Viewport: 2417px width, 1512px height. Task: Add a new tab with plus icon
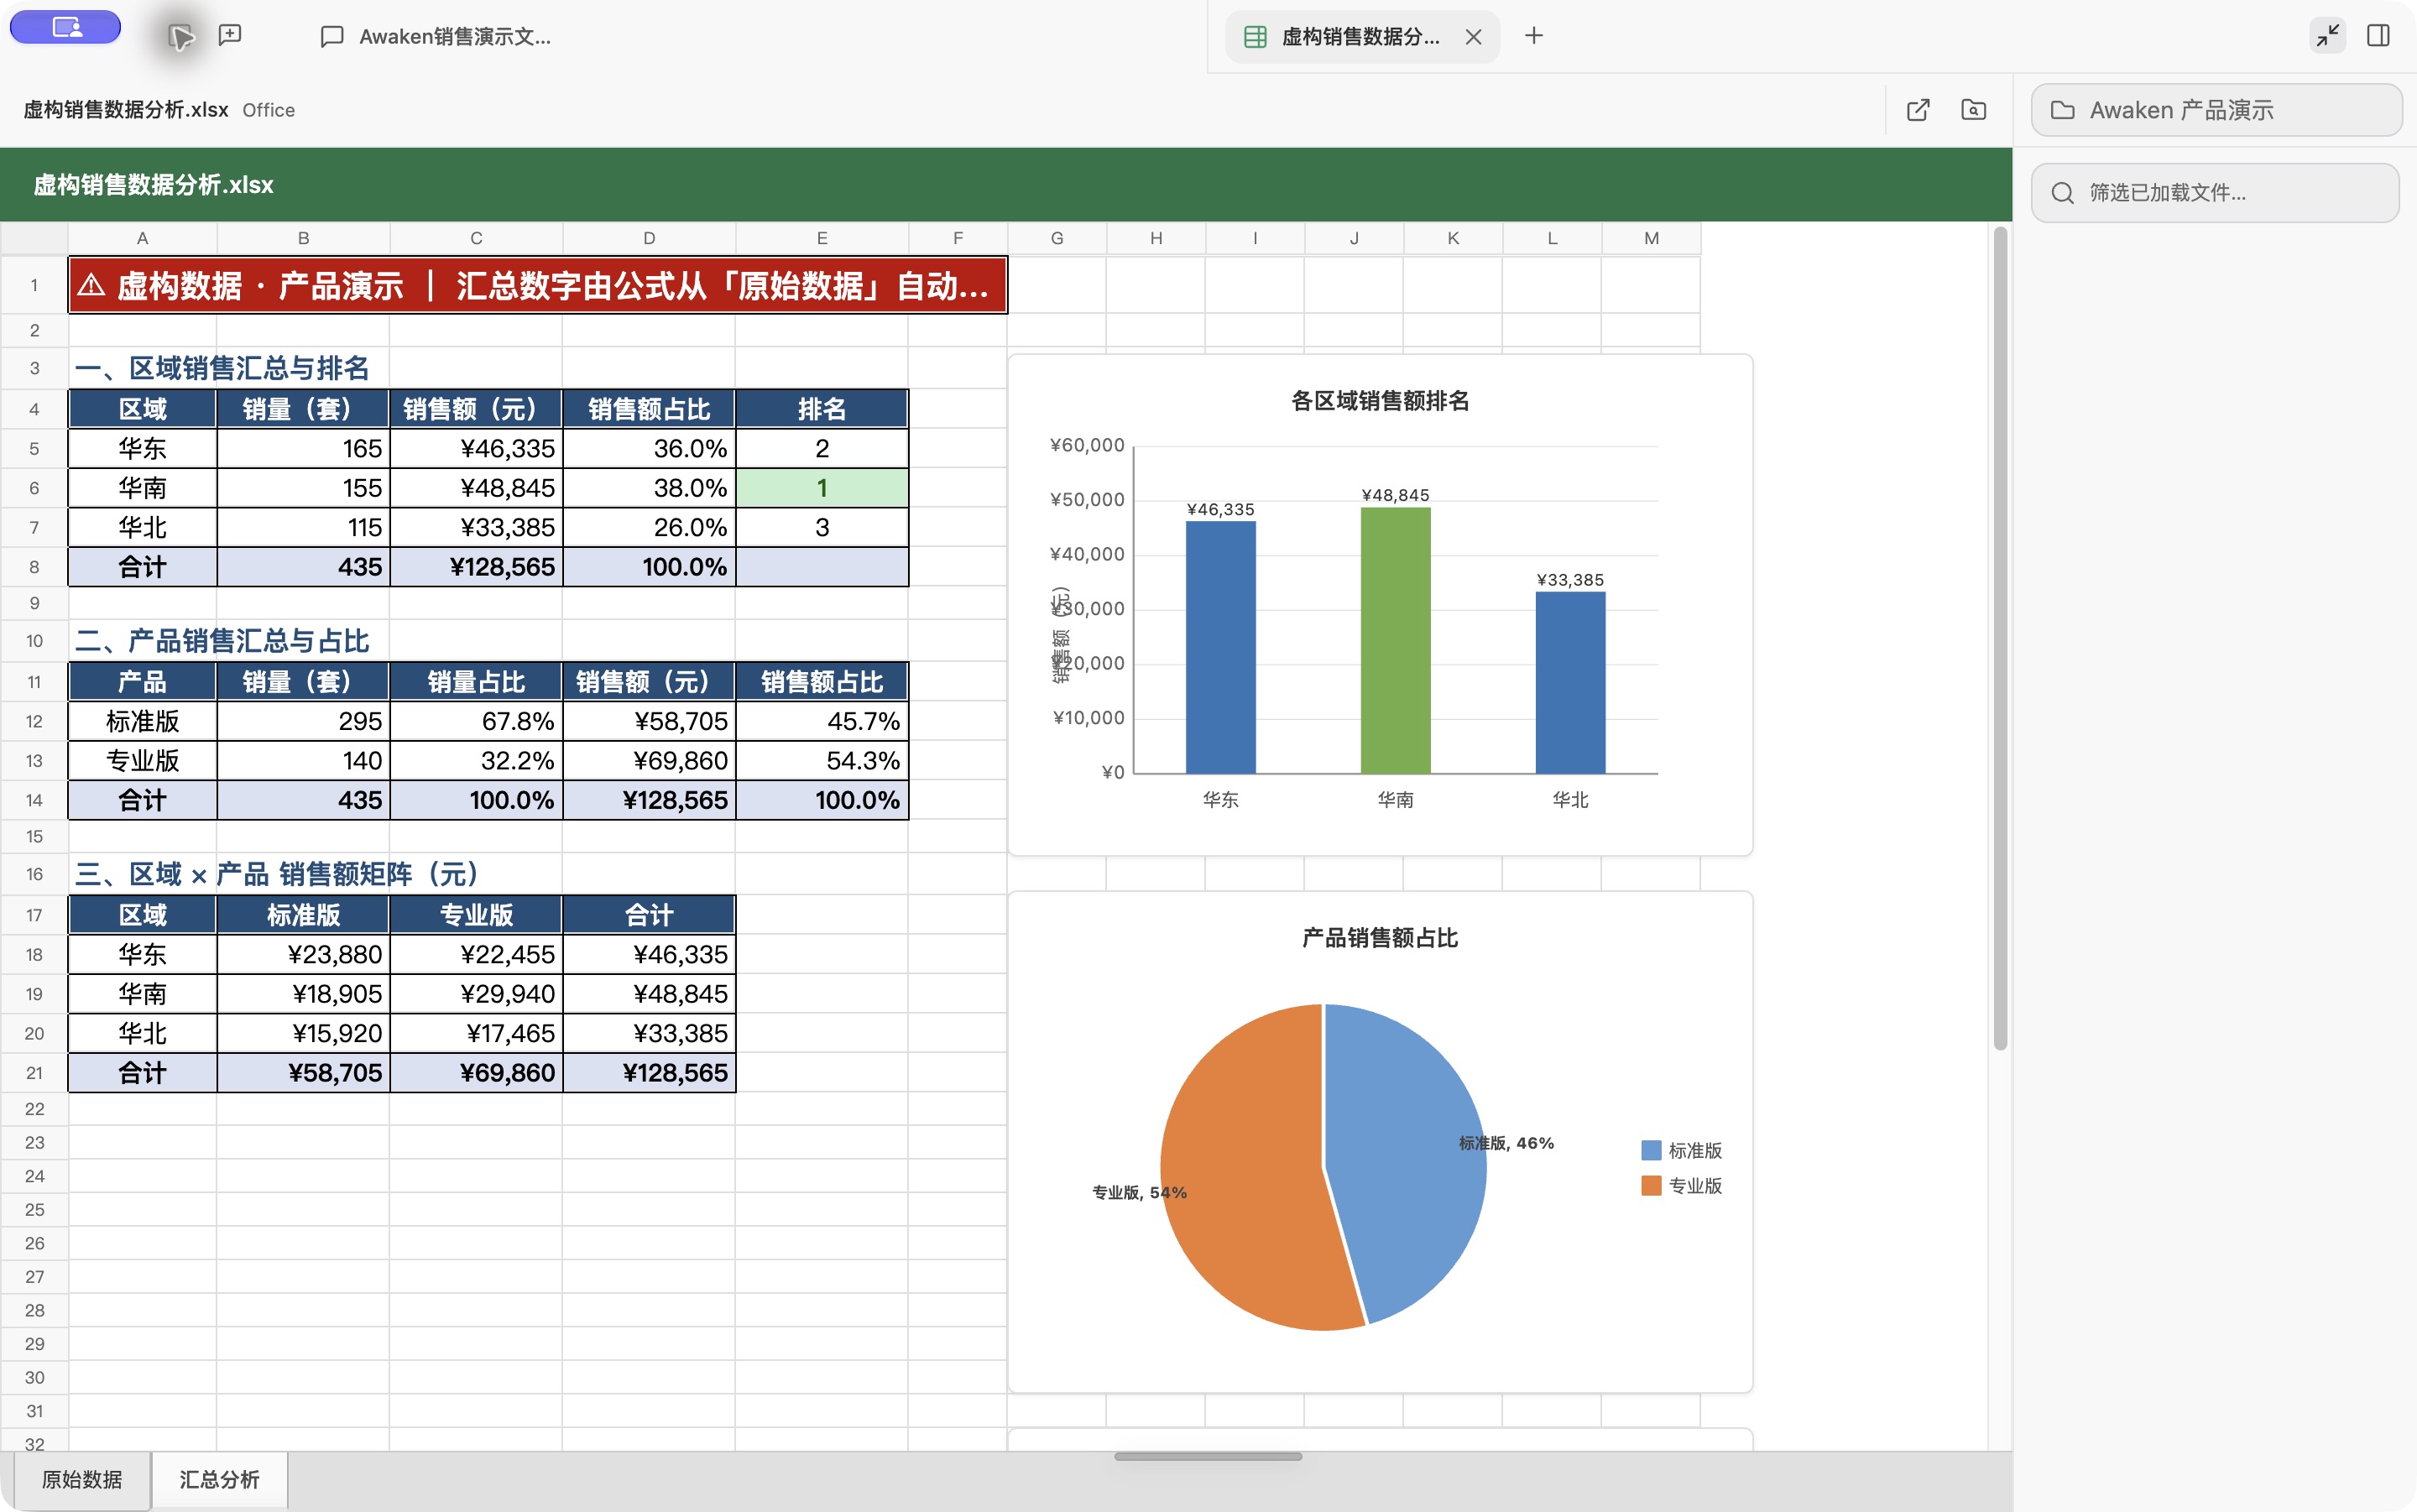tap(1534, 36)
